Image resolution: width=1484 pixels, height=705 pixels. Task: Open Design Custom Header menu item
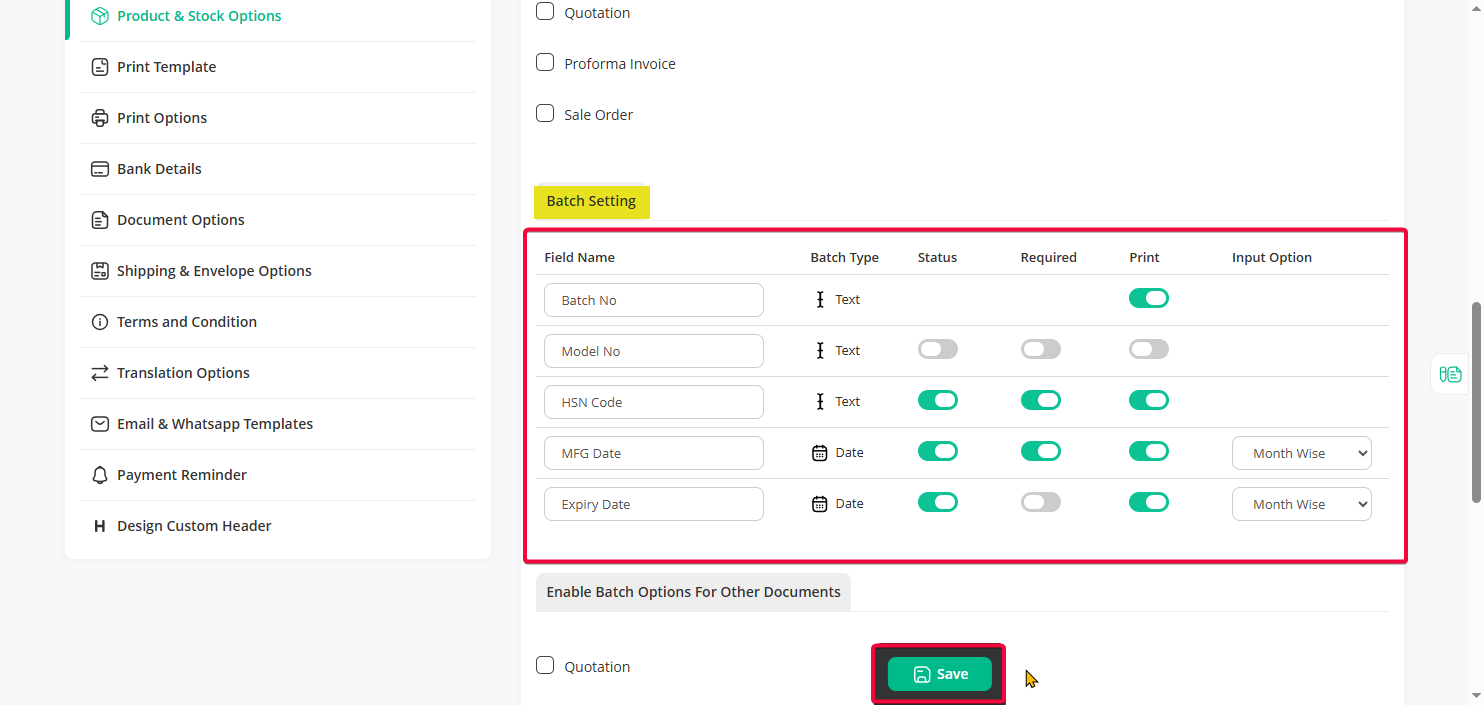point(194,526)
